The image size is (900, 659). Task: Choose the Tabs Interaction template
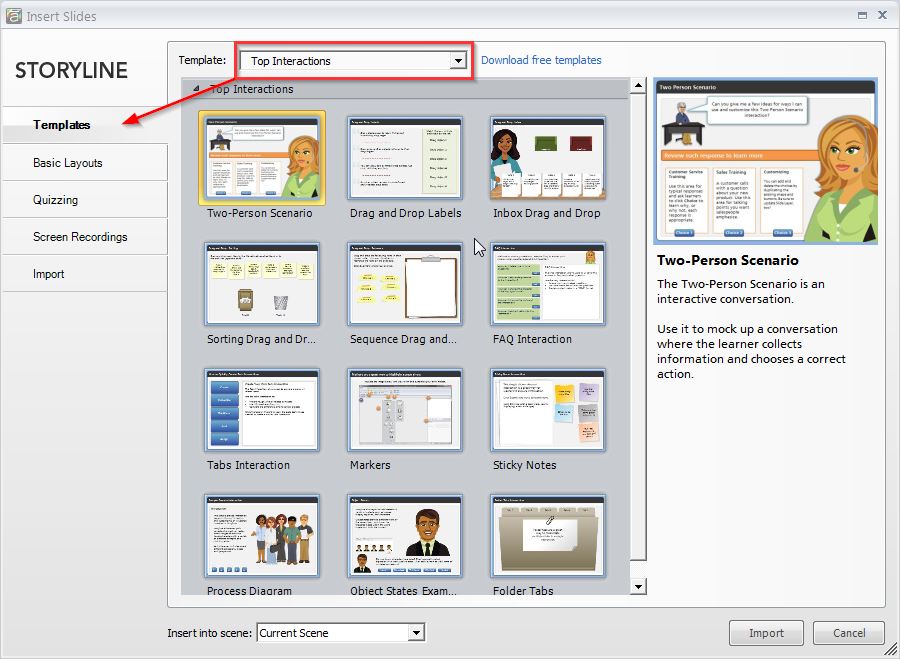pyautogui.click(x=260, y=410)
